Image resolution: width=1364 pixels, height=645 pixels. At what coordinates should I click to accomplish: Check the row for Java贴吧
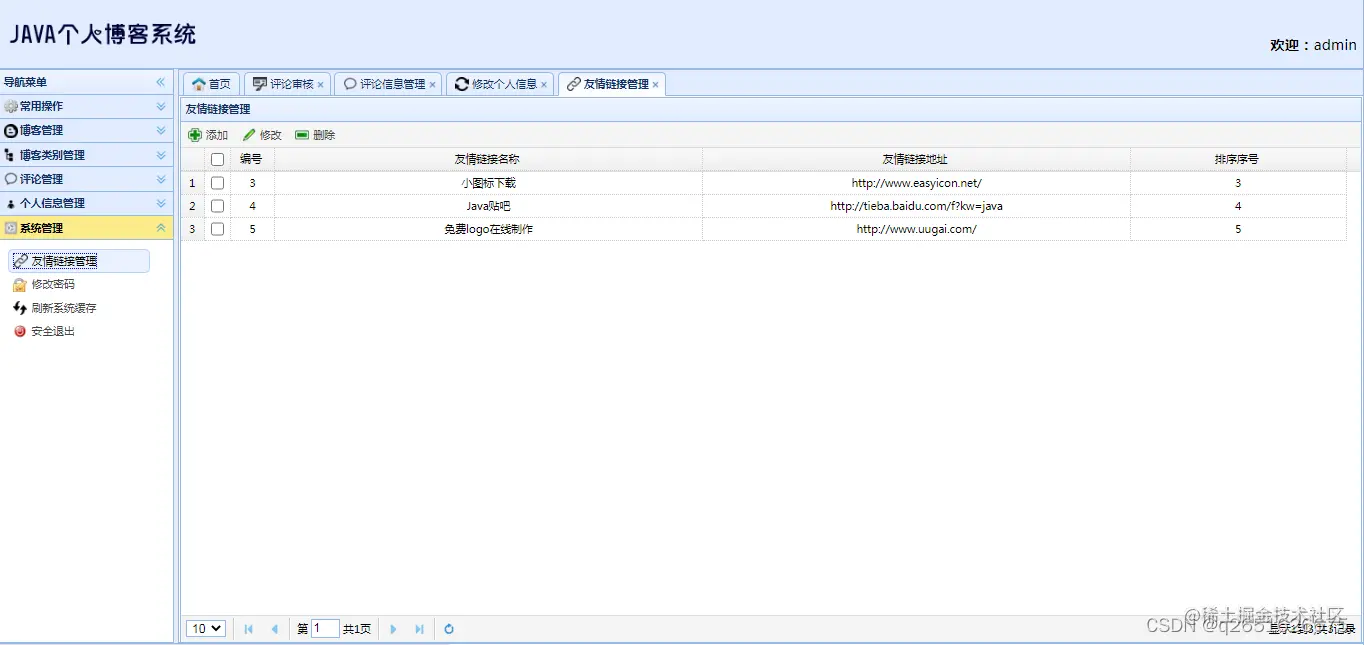point(217,206)
